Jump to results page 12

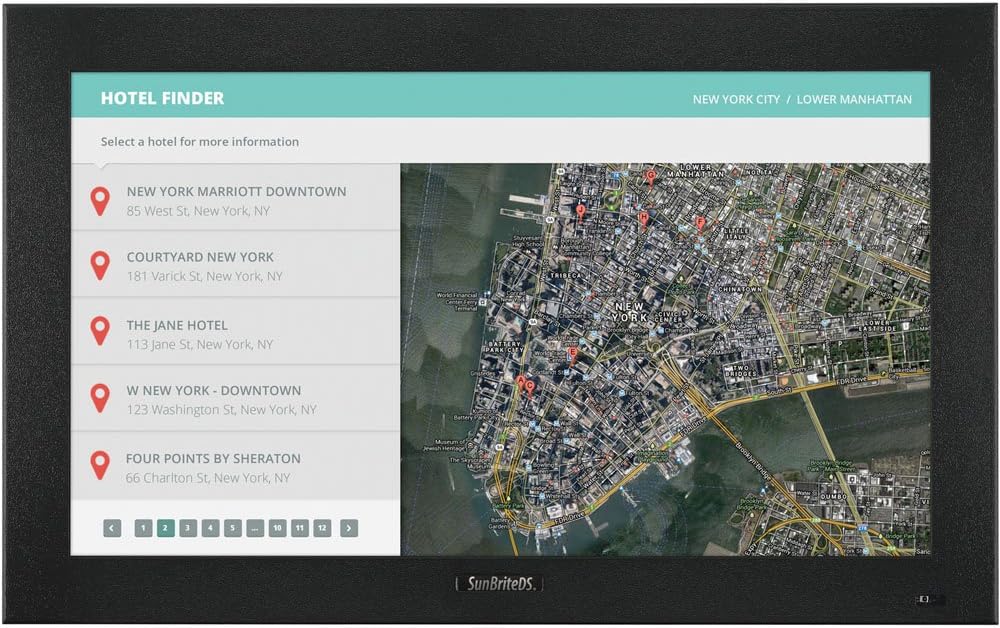(322, 528)
